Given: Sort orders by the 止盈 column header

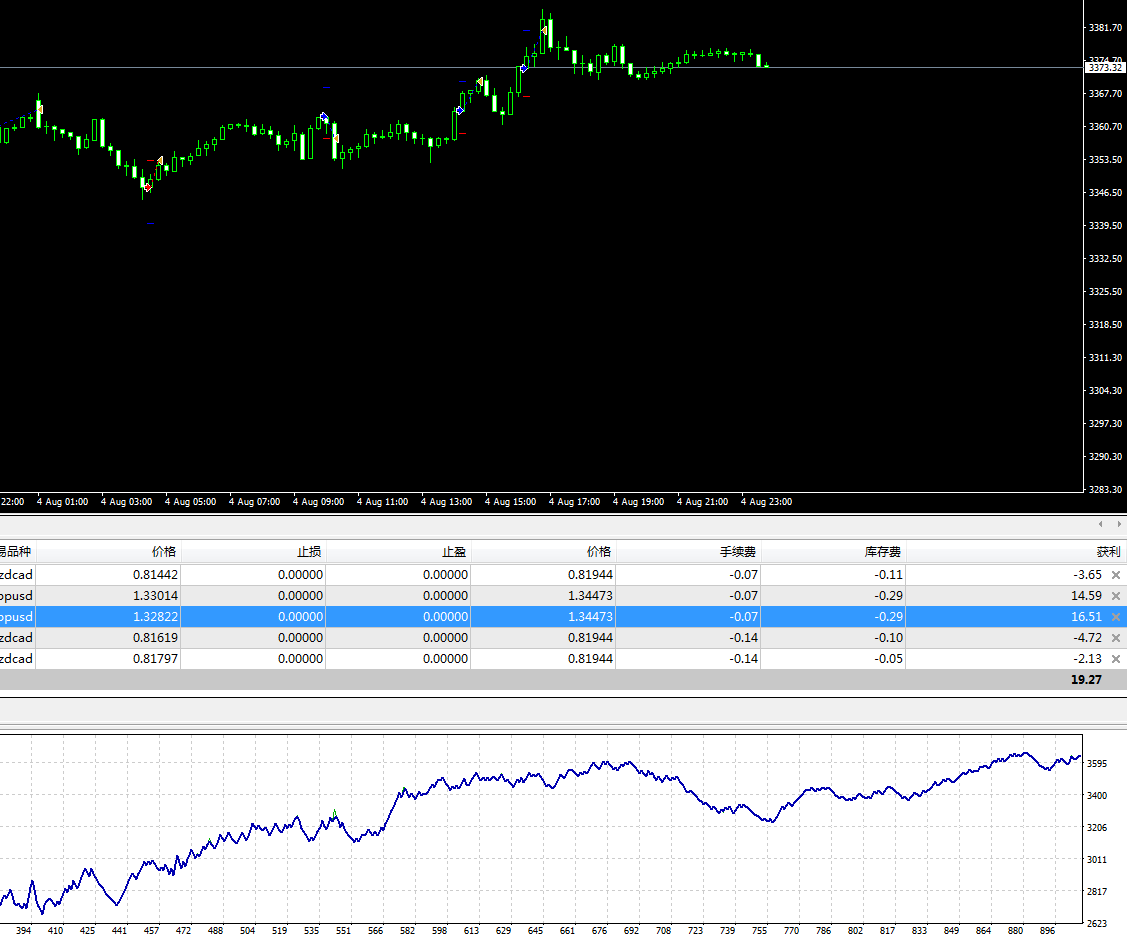Looking at the screenshot, I should coord(453,552).
